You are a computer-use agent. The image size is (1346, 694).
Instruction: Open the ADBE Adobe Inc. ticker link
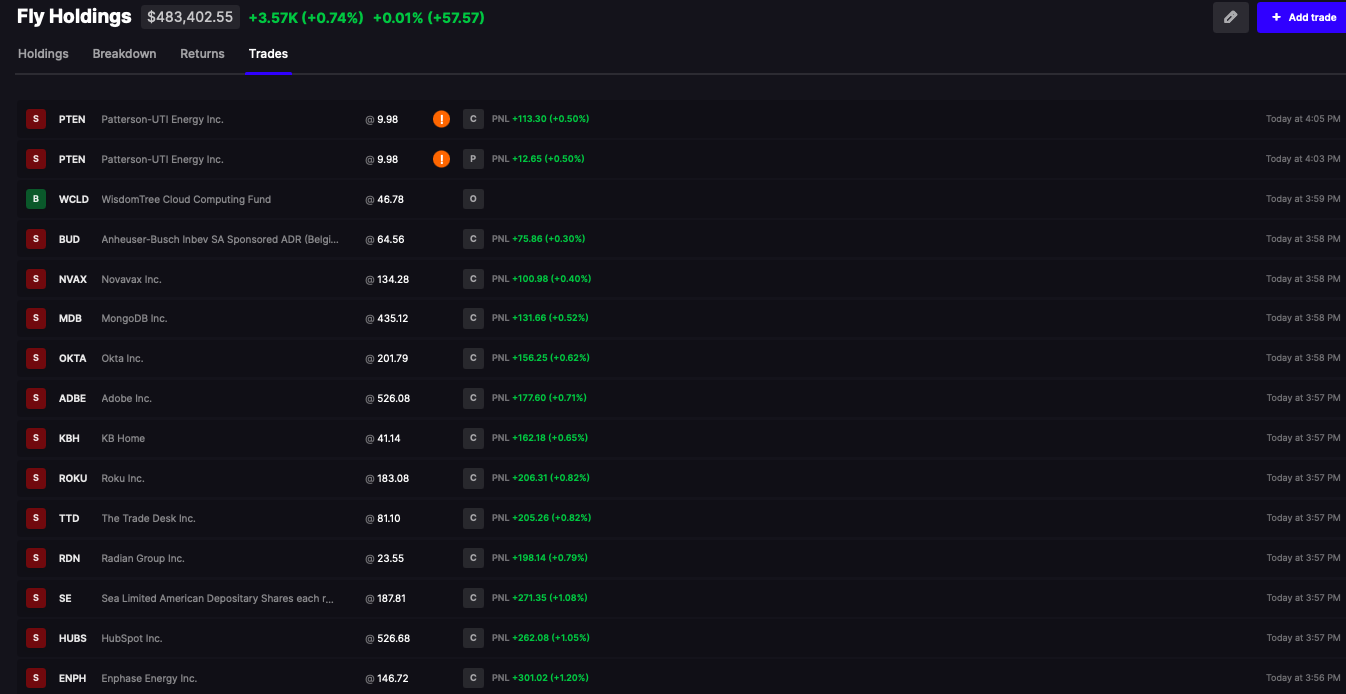72,398
